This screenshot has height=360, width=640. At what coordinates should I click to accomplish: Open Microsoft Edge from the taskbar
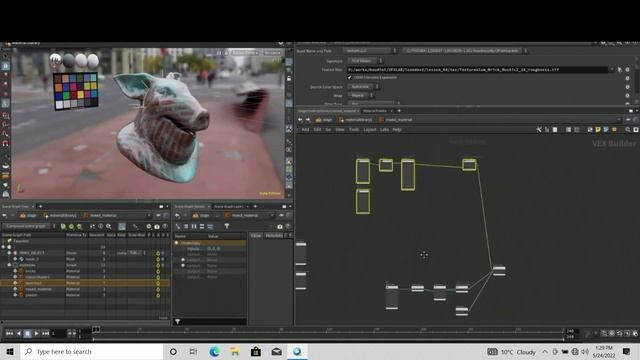click(214, 351)
